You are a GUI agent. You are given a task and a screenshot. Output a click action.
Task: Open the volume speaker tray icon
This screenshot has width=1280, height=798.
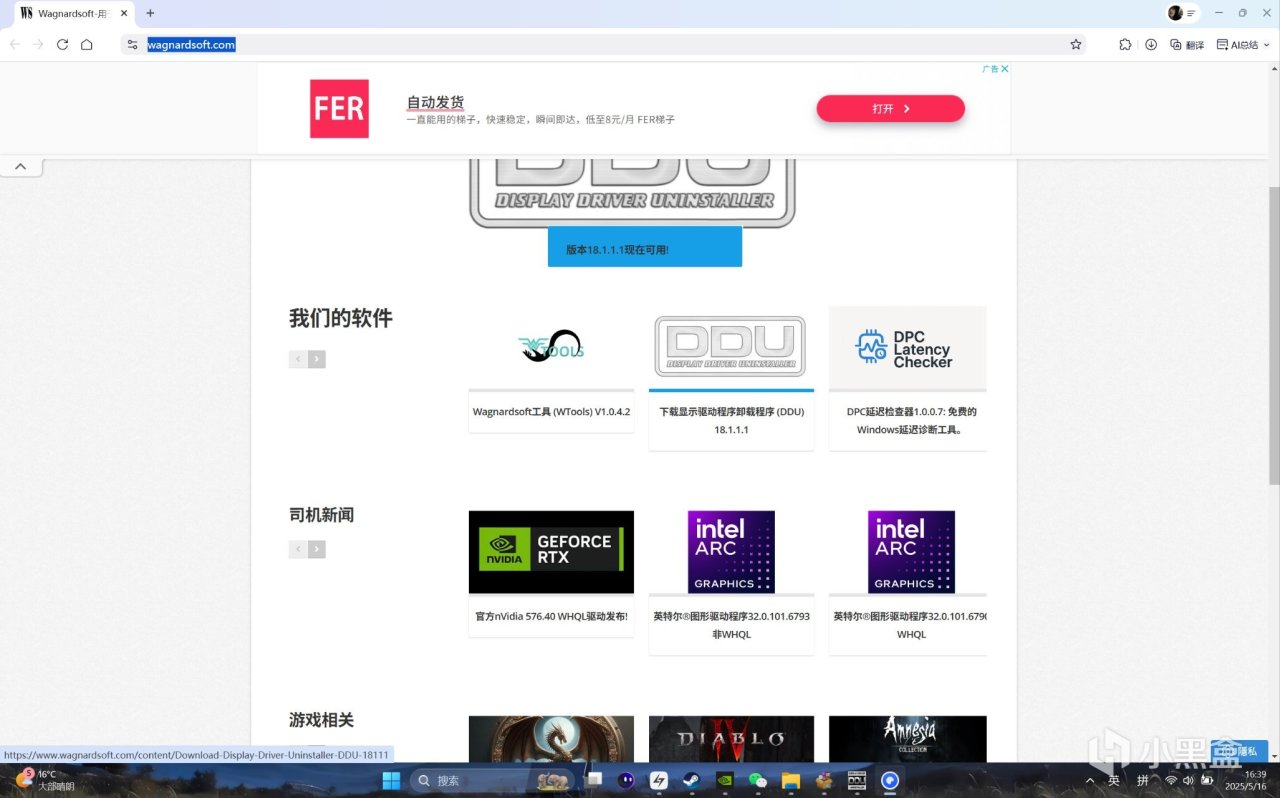[1188, 780]
